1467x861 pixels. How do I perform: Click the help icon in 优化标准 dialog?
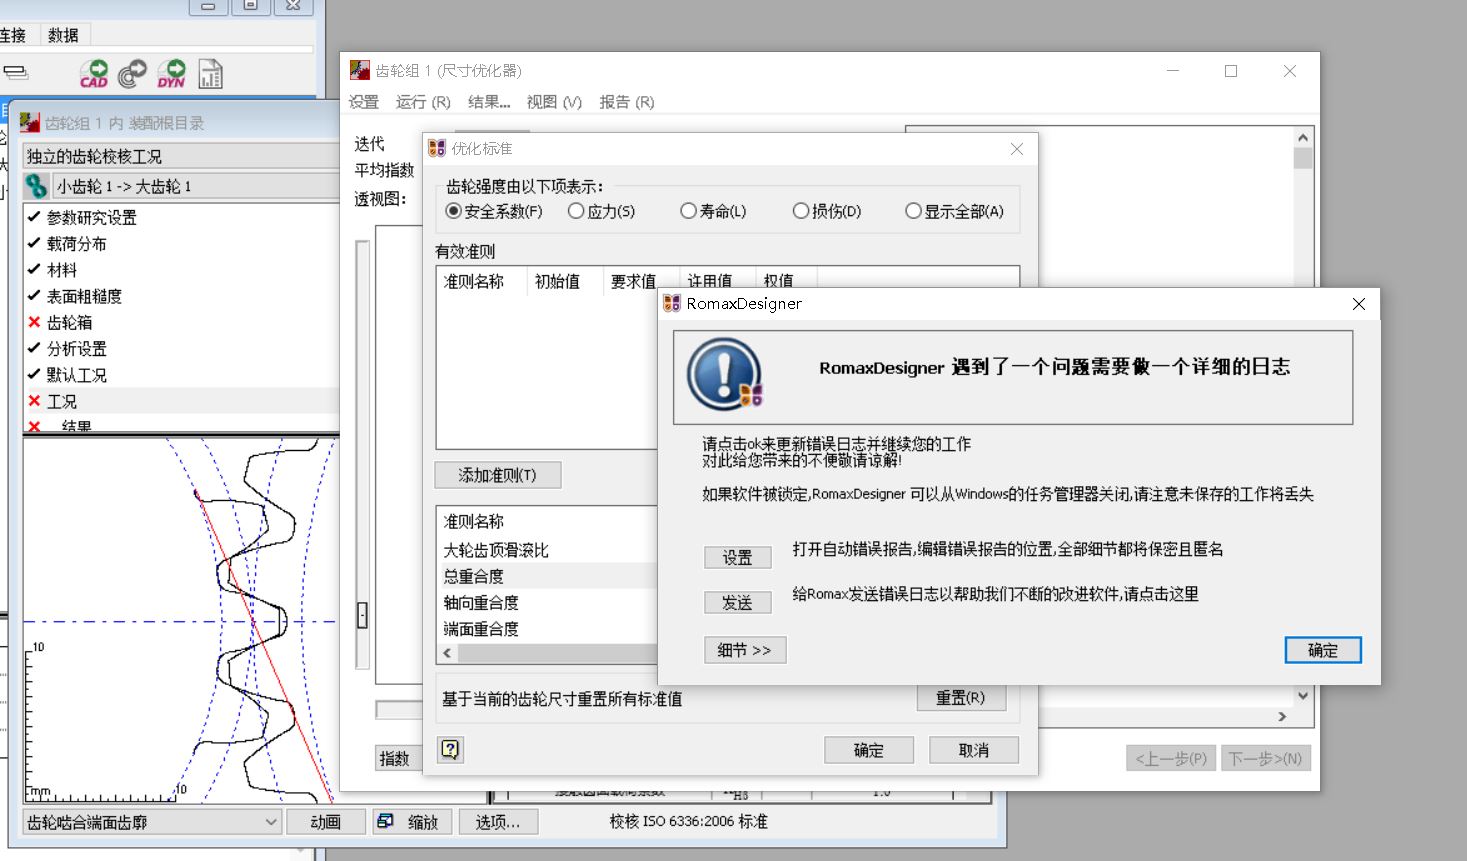tap(450, 749)
